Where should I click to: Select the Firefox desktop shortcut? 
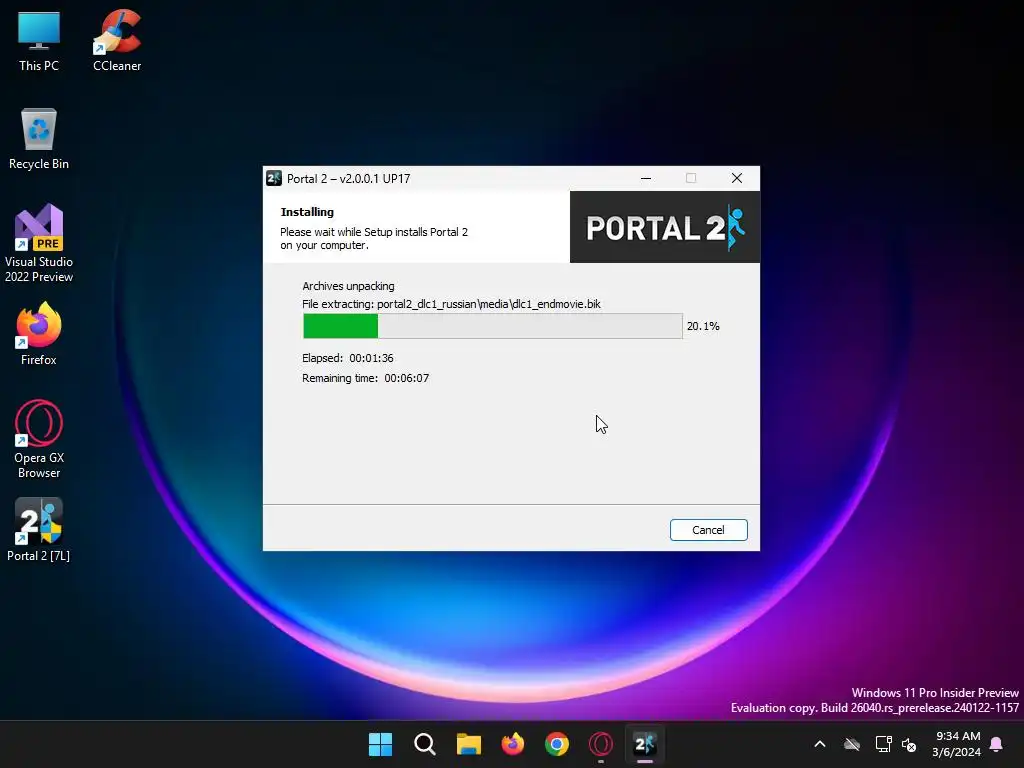pyautogui.click(x=39, y=334)
